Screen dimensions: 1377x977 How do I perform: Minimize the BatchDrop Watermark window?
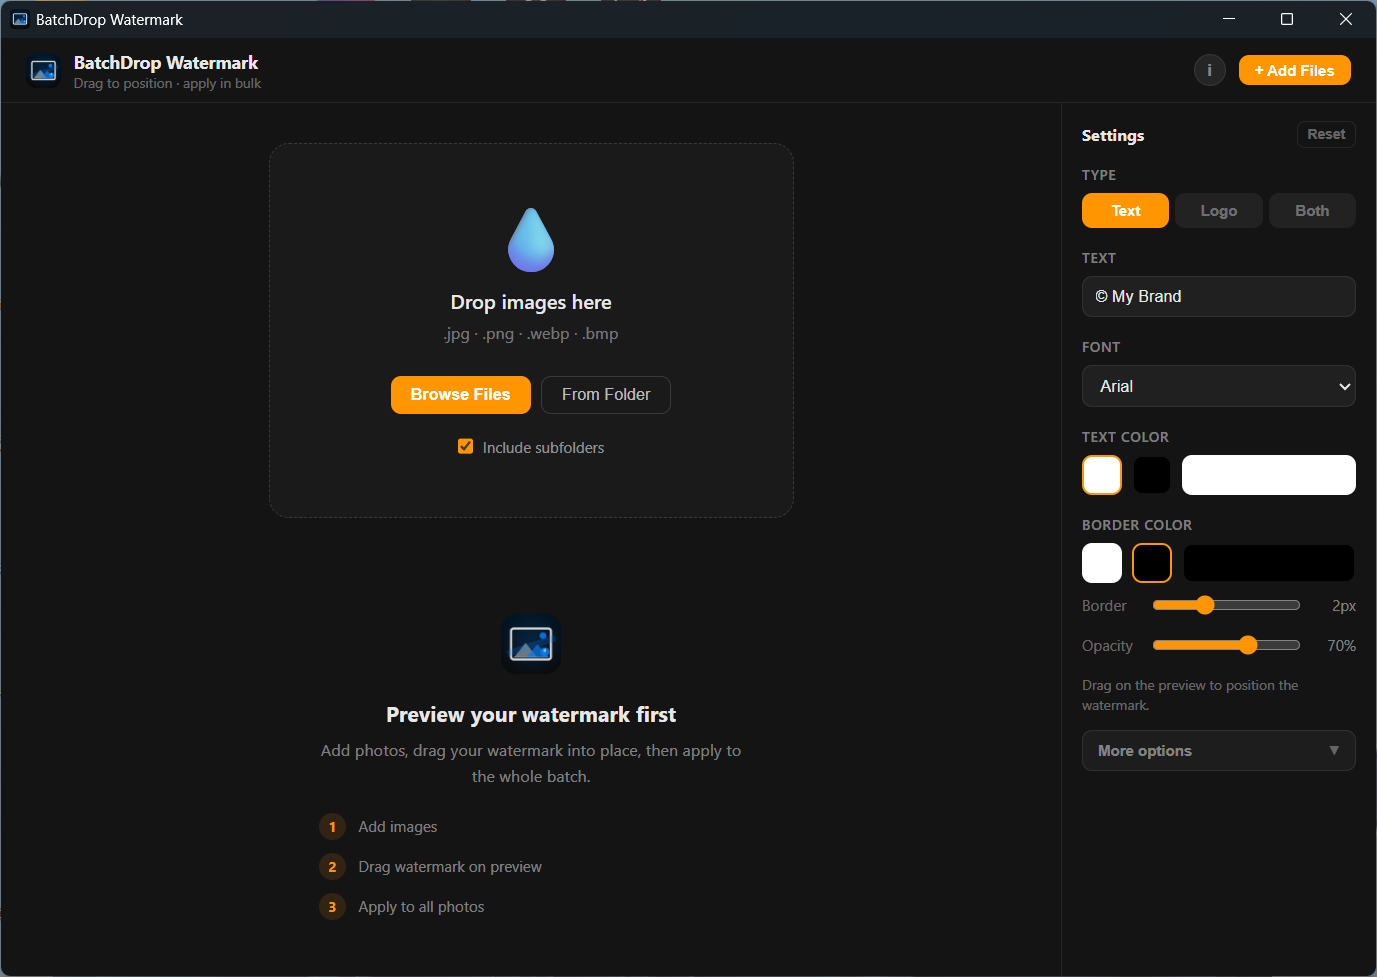[x=1229, y=19]
